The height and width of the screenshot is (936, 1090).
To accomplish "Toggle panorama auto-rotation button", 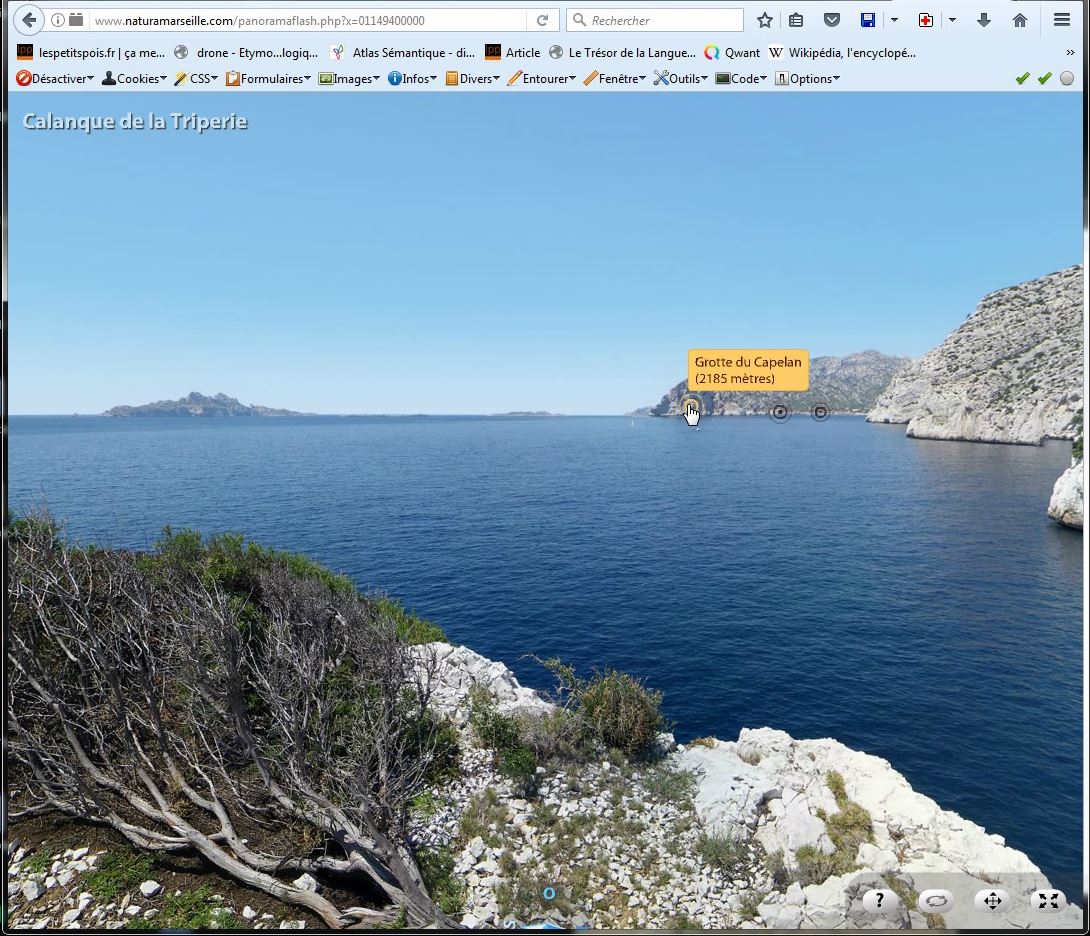I will (936, 900).
